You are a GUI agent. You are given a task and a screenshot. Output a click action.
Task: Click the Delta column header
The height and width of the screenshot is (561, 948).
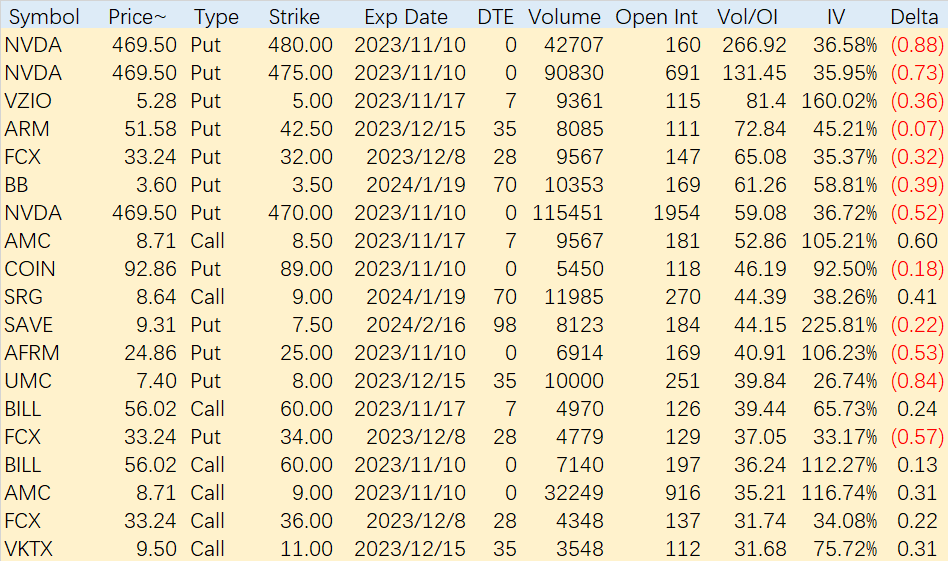(914, 17)
